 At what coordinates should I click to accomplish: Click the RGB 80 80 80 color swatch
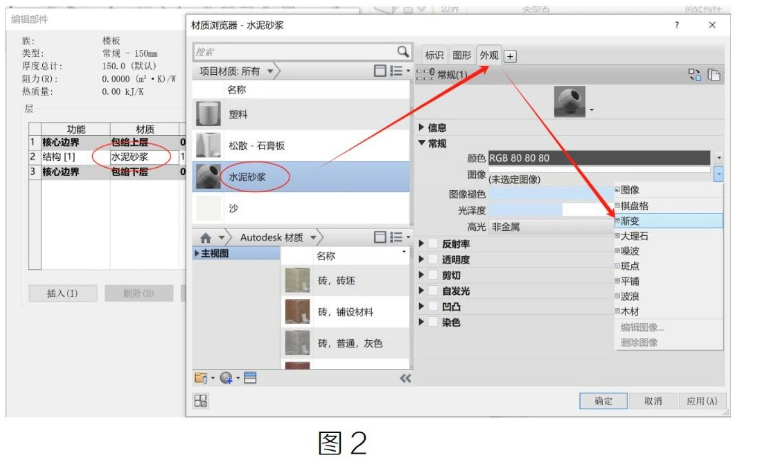(x=599, y=158)
